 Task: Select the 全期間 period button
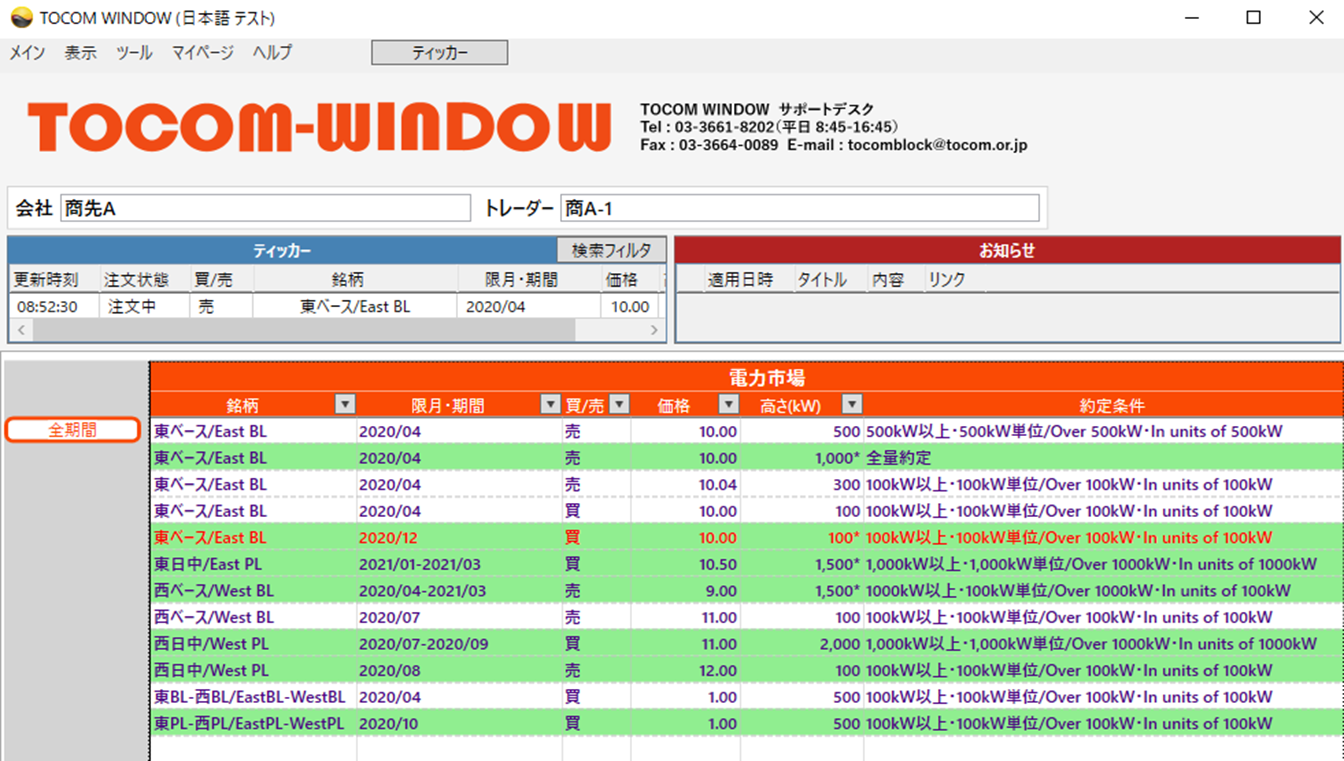[73, 430]
